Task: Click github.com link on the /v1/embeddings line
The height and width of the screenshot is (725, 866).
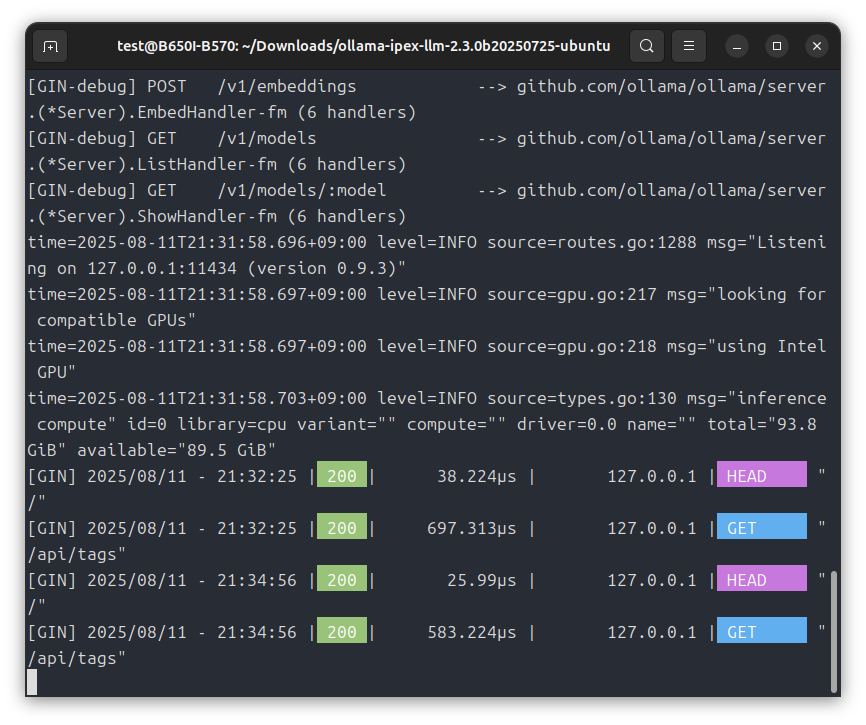Action: [671, 87]
